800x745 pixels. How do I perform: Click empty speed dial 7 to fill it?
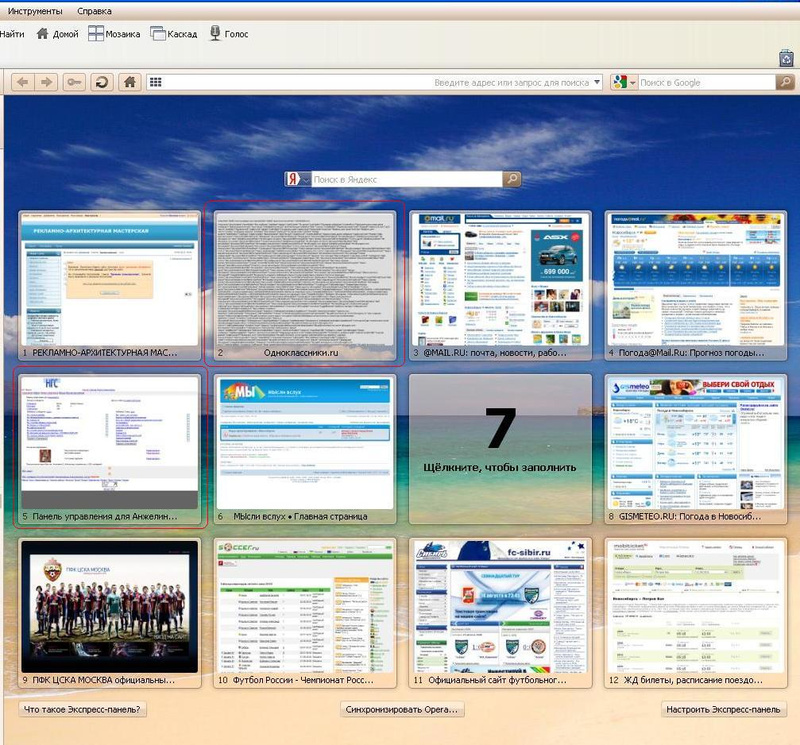pyautogui.click(x=501, y=449)
